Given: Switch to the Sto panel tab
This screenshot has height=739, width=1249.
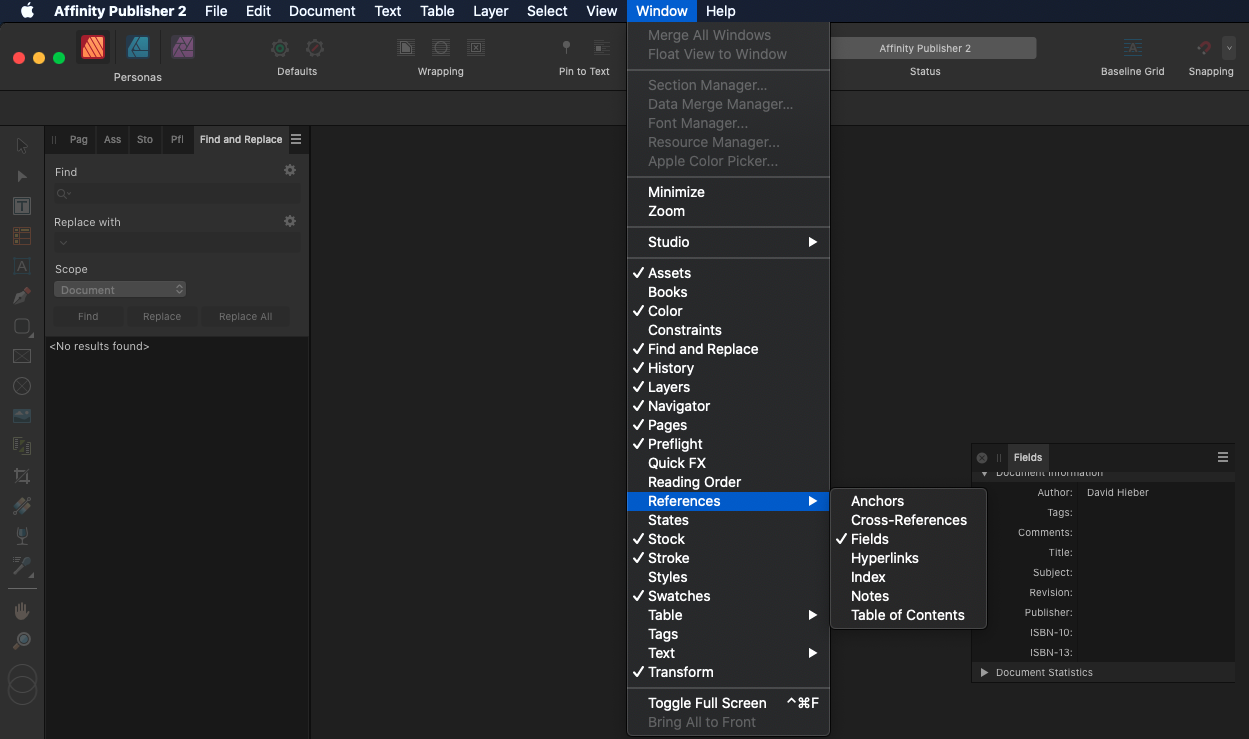Looking at the screenshot, I should tap(145, 140).
